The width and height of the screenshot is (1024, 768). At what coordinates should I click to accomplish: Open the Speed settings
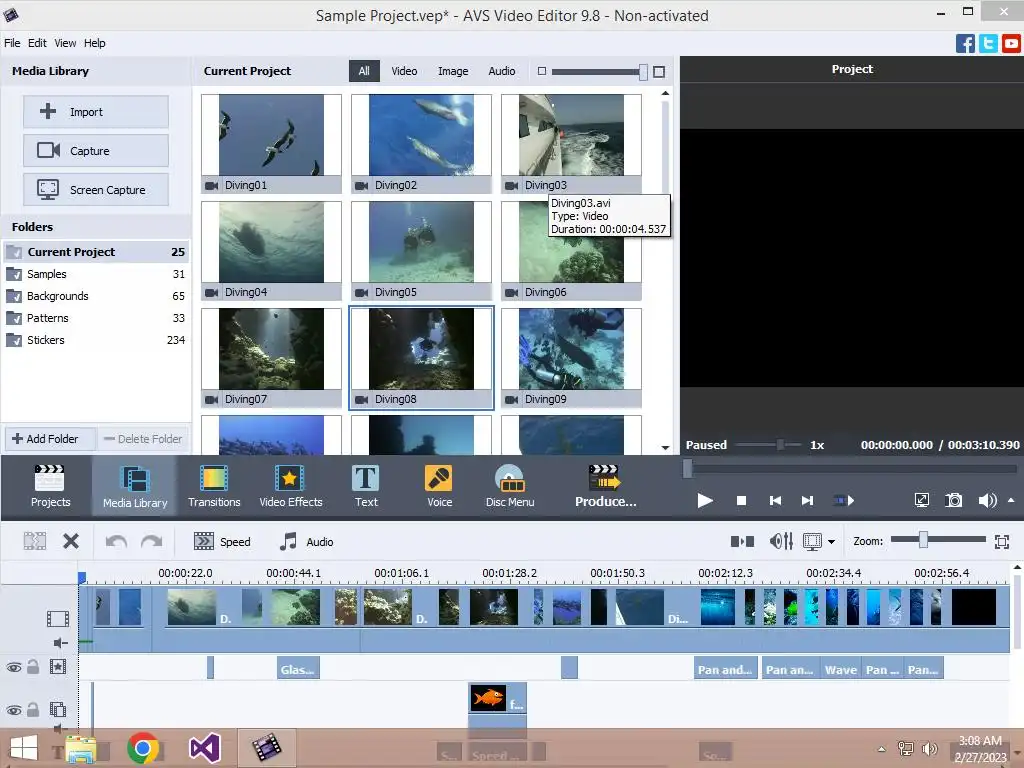click(222, 541)
